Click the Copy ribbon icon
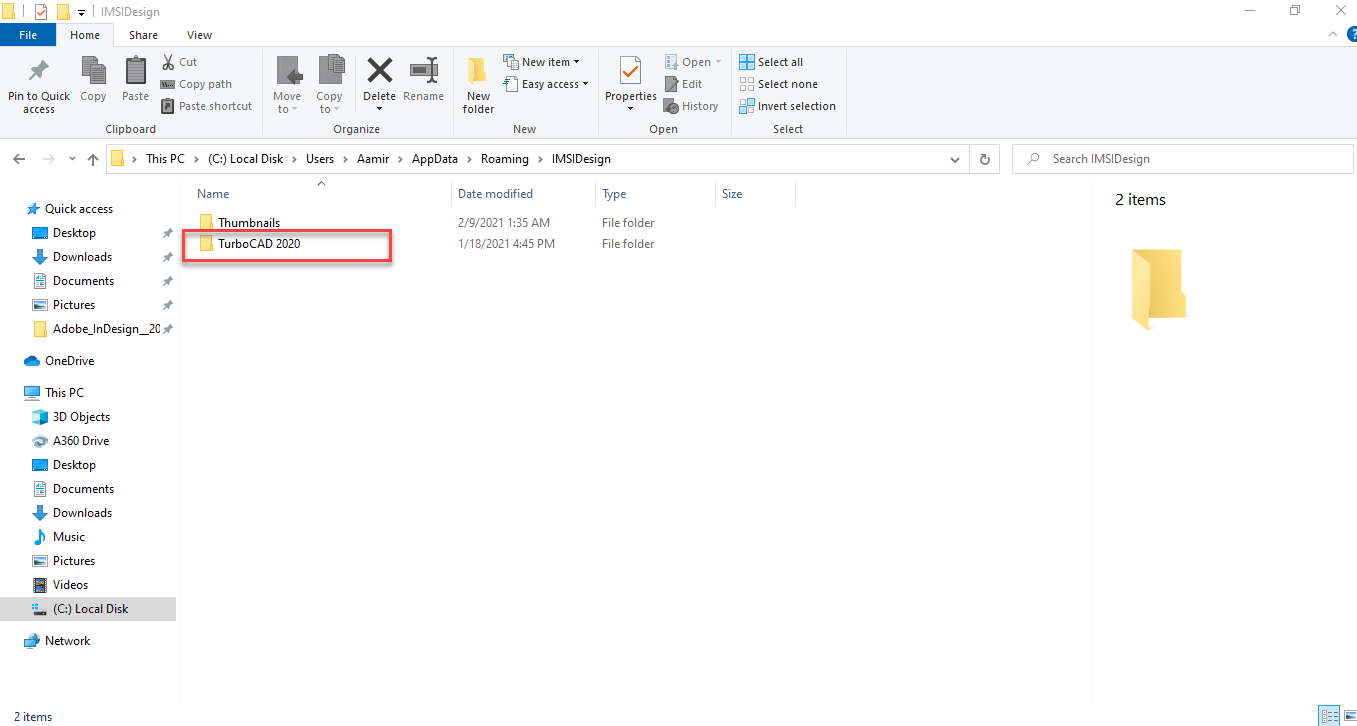The width and height of the screenshot is (1357, 726). [x=93, y=71]
